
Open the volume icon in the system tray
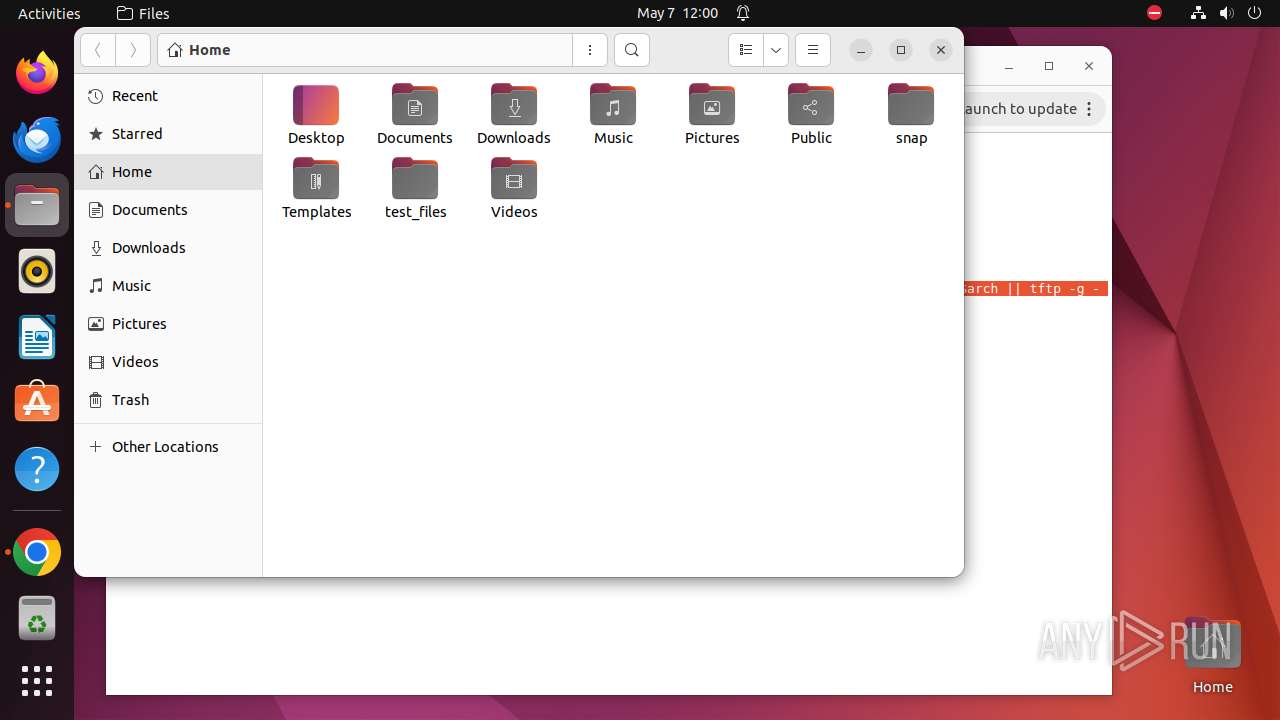pyautogui.click(x=1226, y=13)
